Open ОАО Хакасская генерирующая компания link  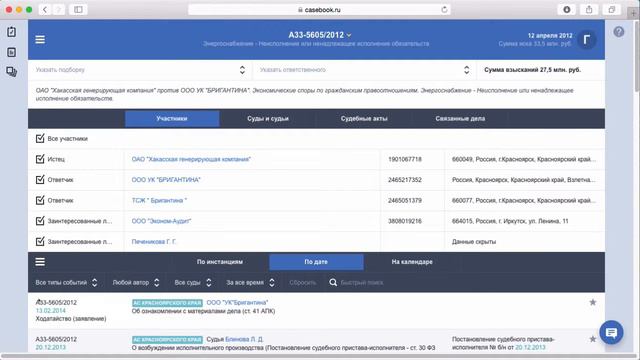(191, 159)
